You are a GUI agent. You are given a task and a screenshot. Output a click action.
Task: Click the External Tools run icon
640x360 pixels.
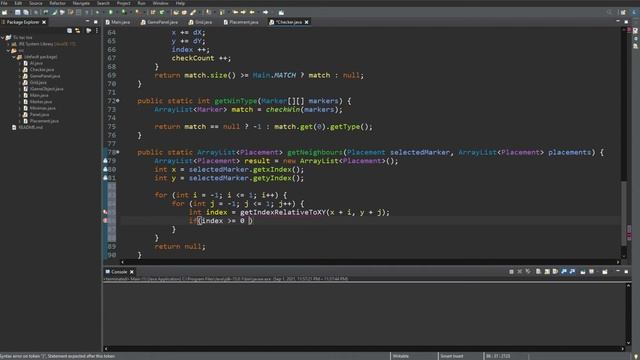[x=138, y=12]
